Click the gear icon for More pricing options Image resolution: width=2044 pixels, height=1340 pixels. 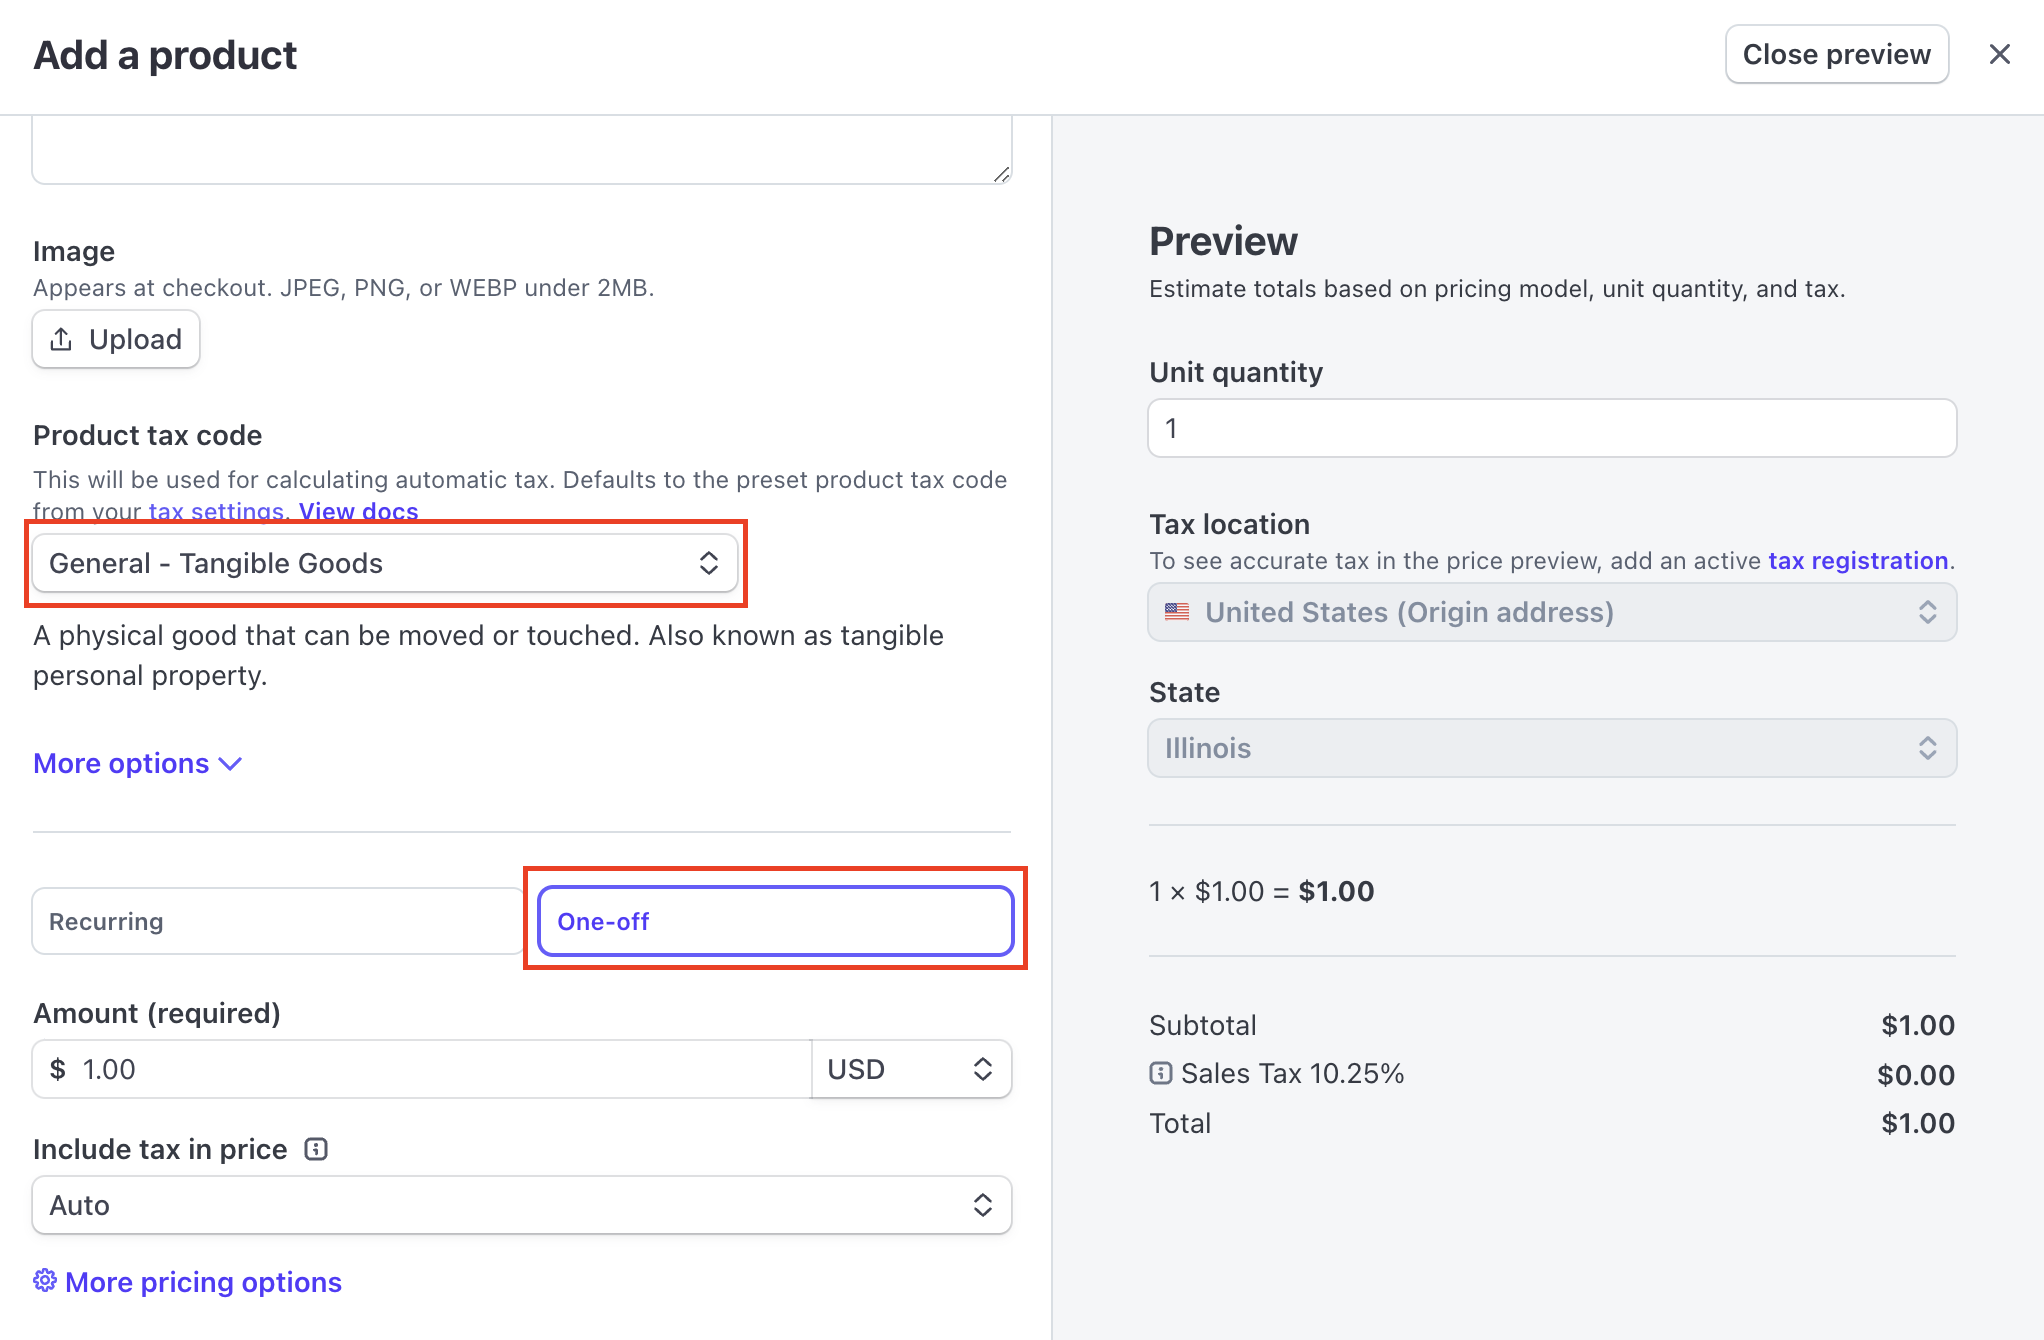pyautogui.click(x=46, y=1282)
